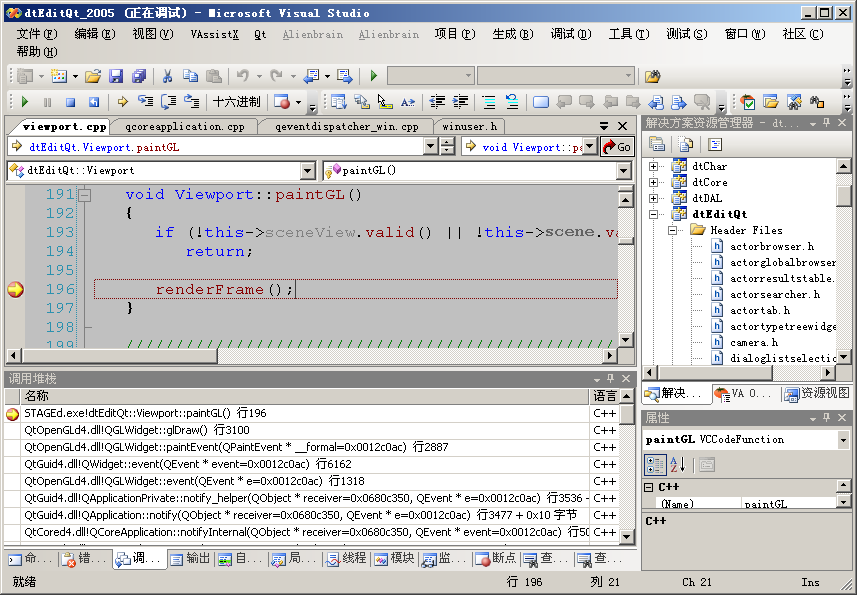
Task: Collapse paintGL function outline at line 191
Action: tap(85, 195)
